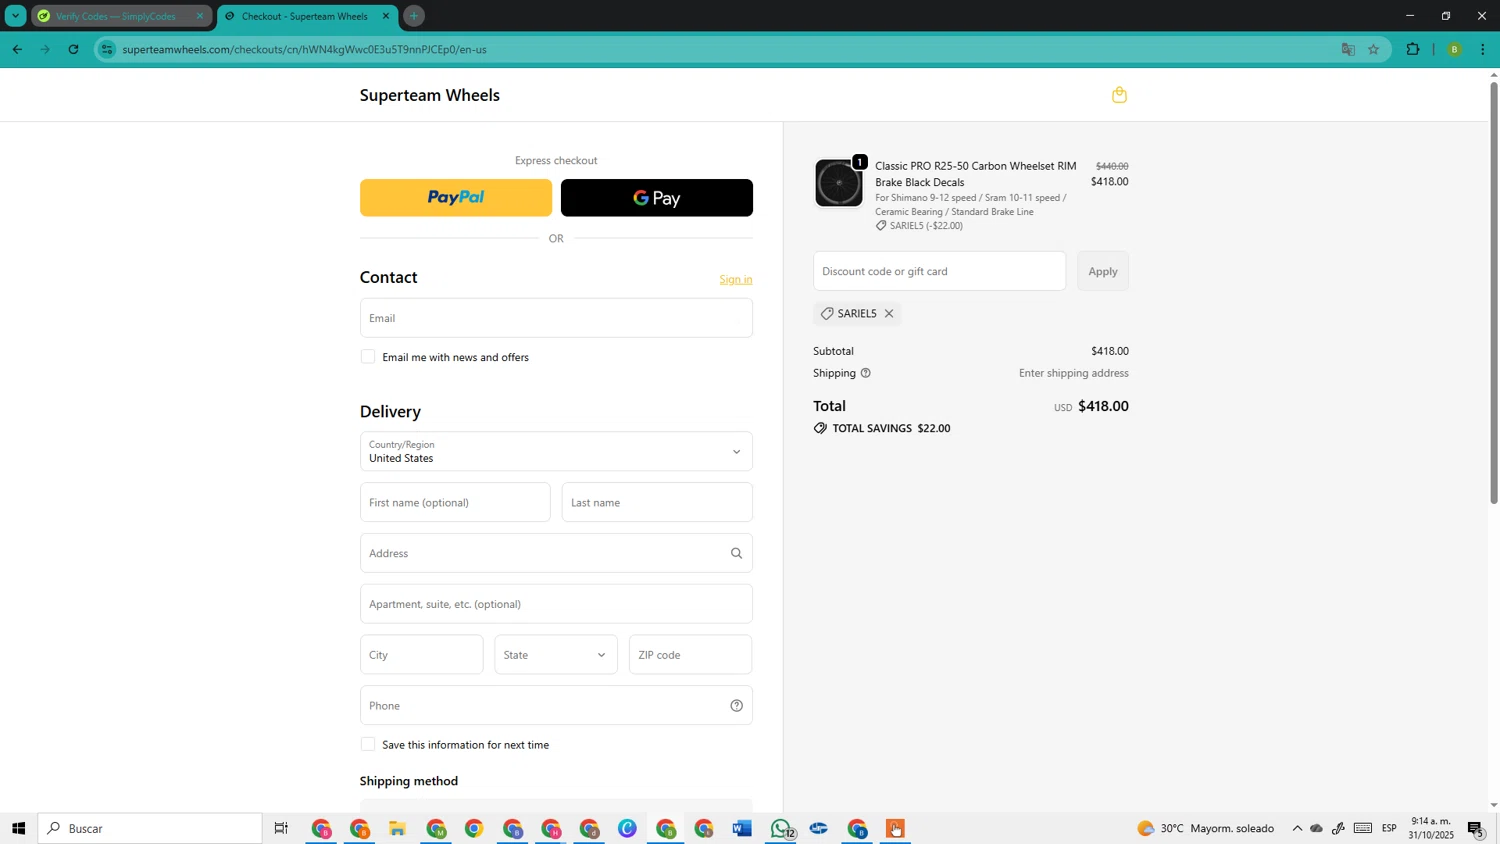Pay with the Google Pay button
The width and height of the screenshot is (1500, 844).
tap(657, 198)
